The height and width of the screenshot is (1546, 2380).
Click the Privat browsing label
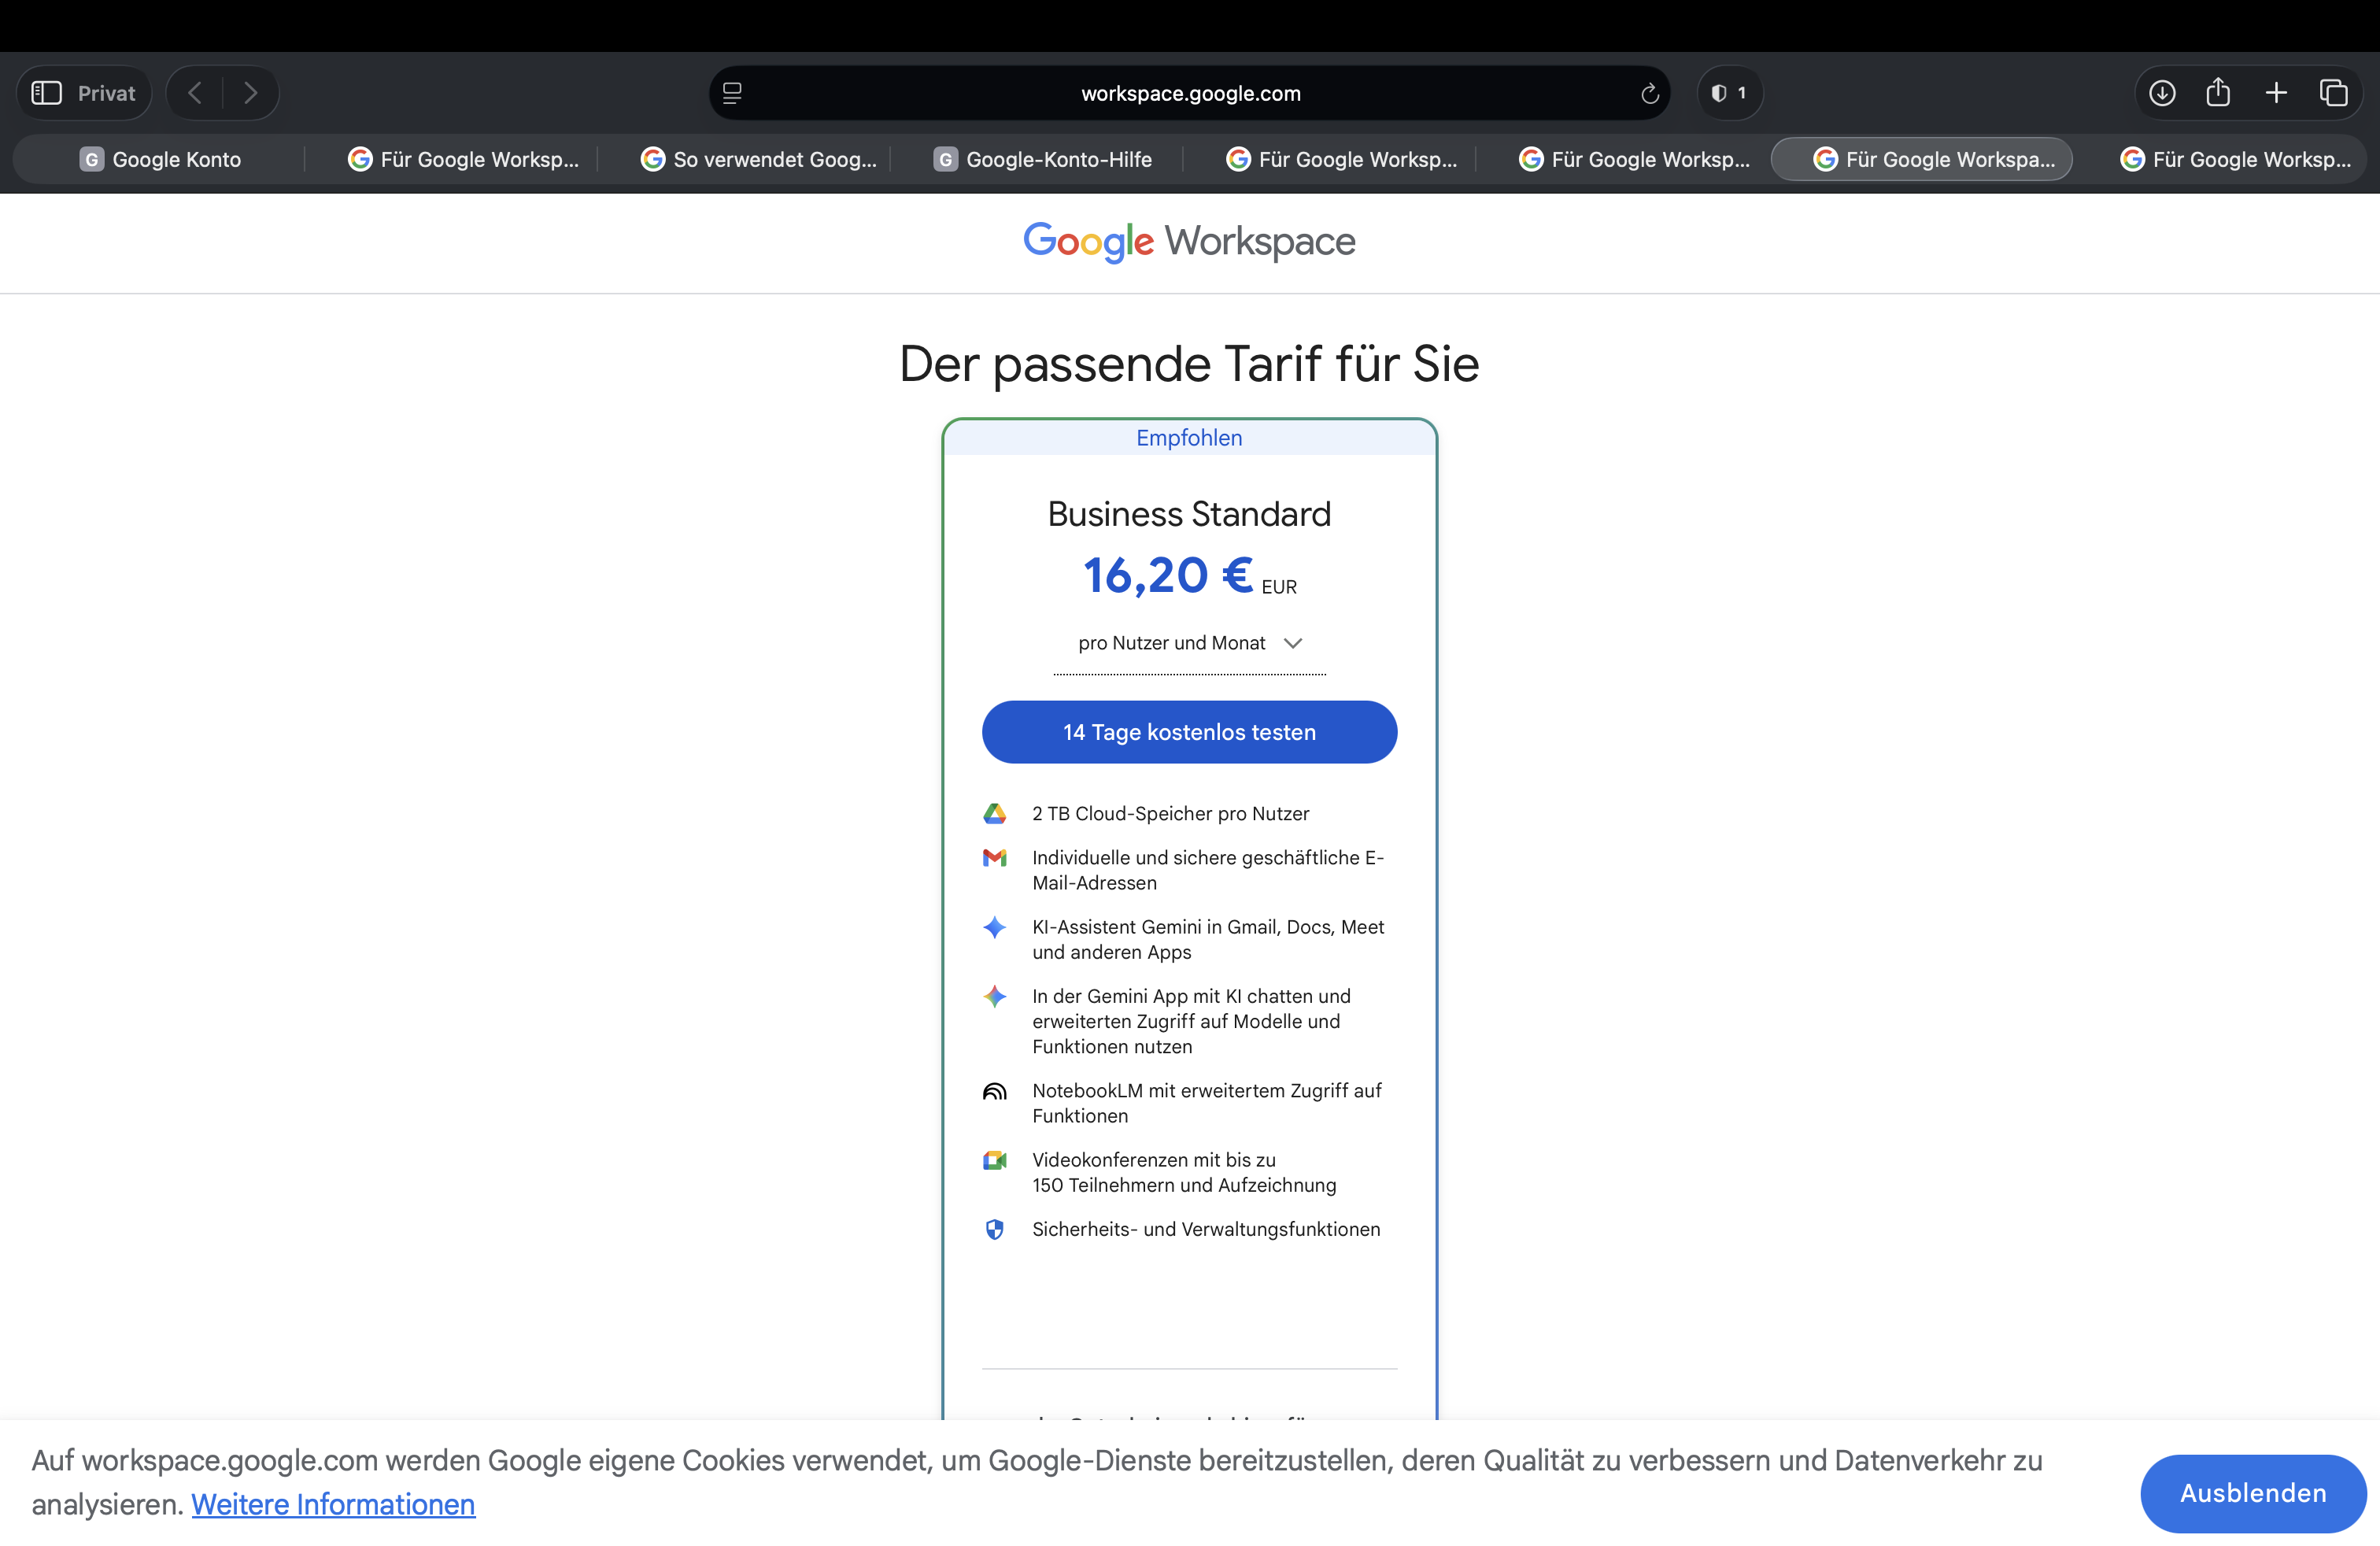click(x=106, y=93)
